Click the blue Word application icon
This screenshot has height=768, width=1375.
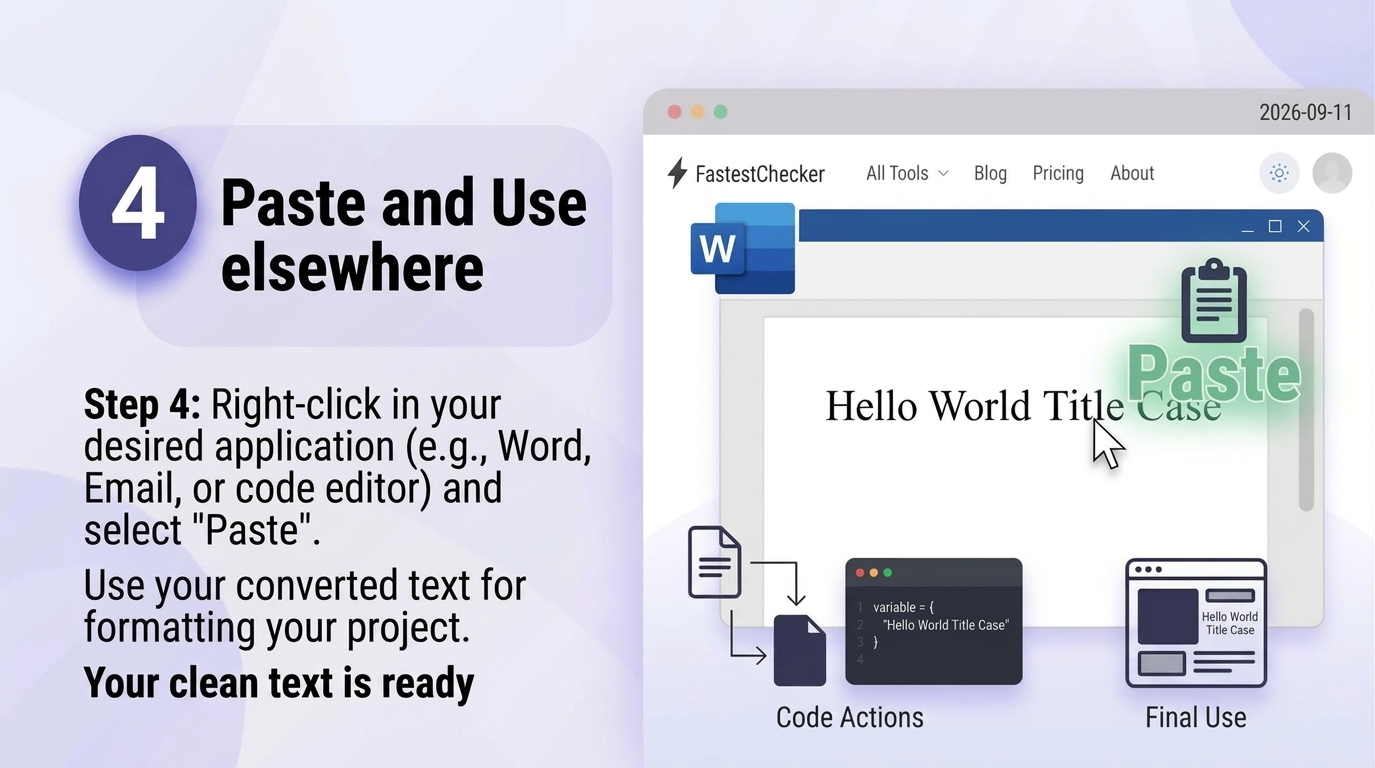[743, 248]
